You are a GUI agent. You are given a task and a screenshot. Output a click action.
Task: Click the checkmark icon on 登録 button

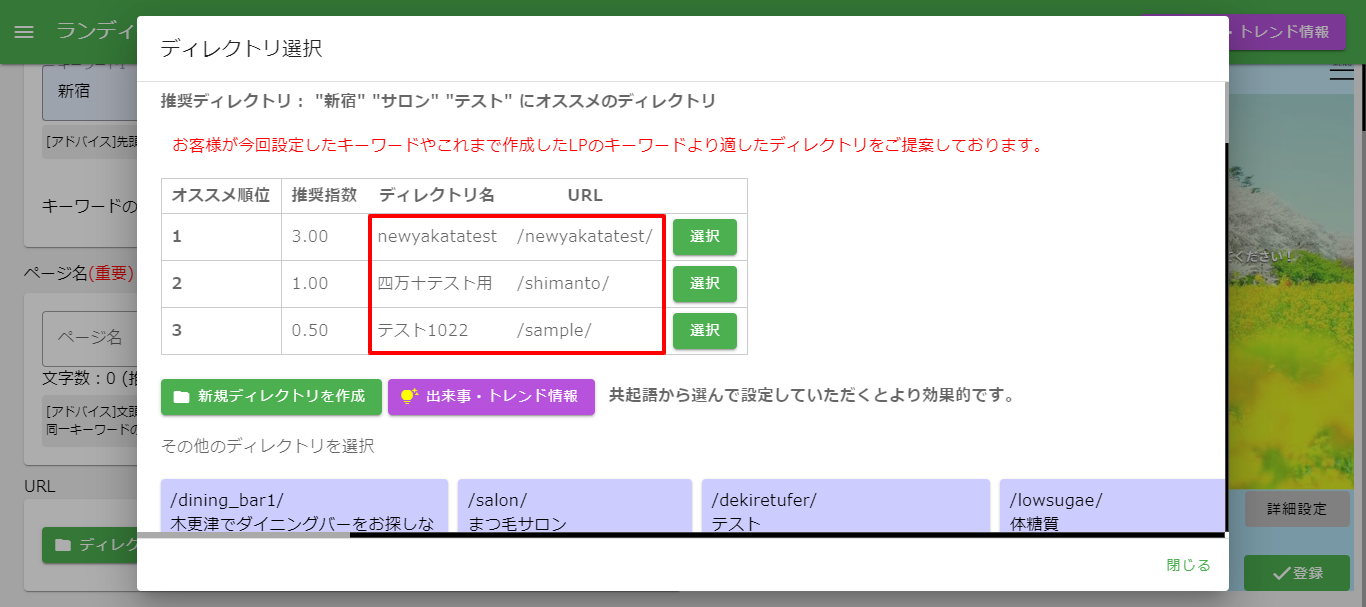1281,573
